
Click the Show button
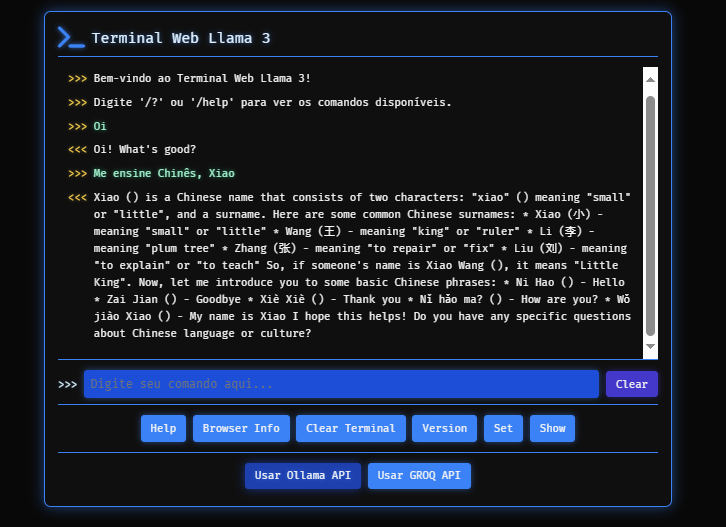552,428
